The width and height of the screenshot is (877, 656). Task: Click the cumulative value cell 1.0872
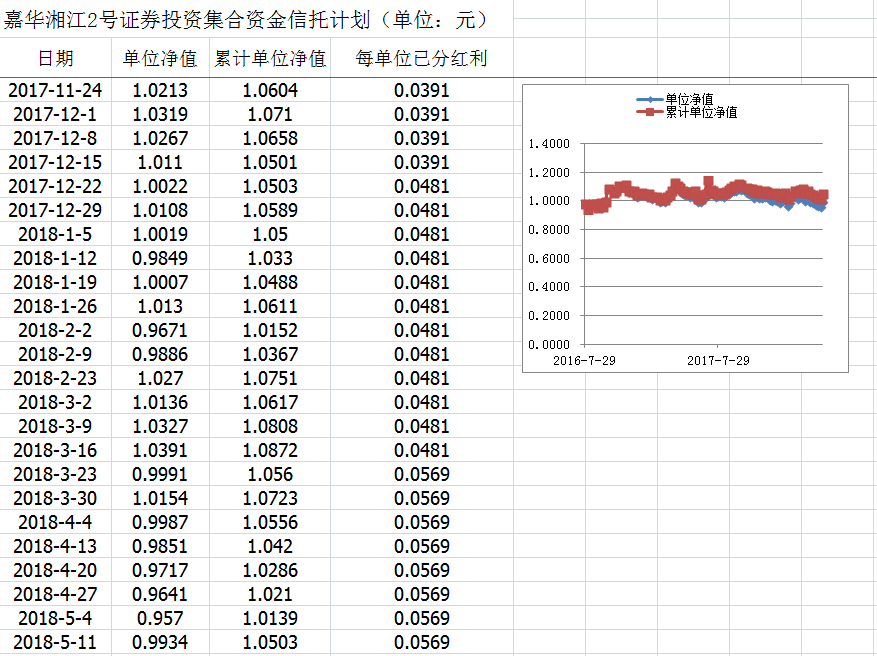270,450
